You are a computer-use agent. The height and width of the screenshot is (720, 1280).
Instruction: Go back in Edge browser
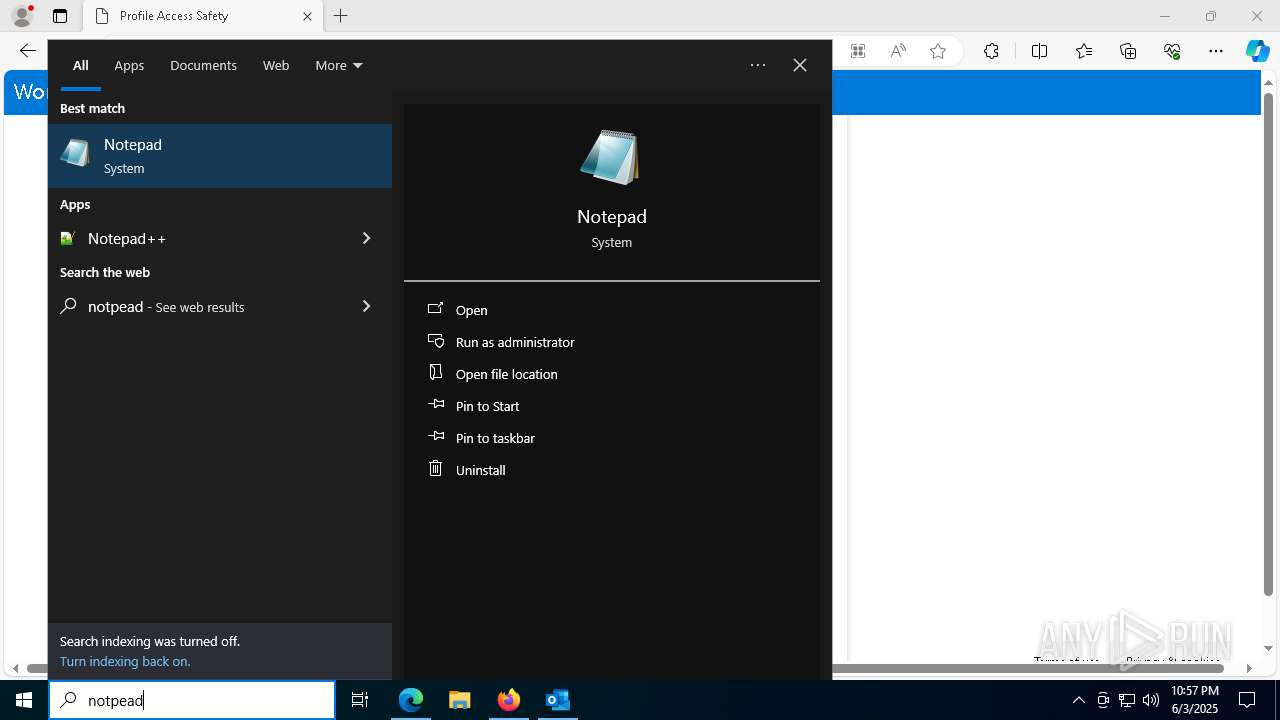click(x=28, y=51)
